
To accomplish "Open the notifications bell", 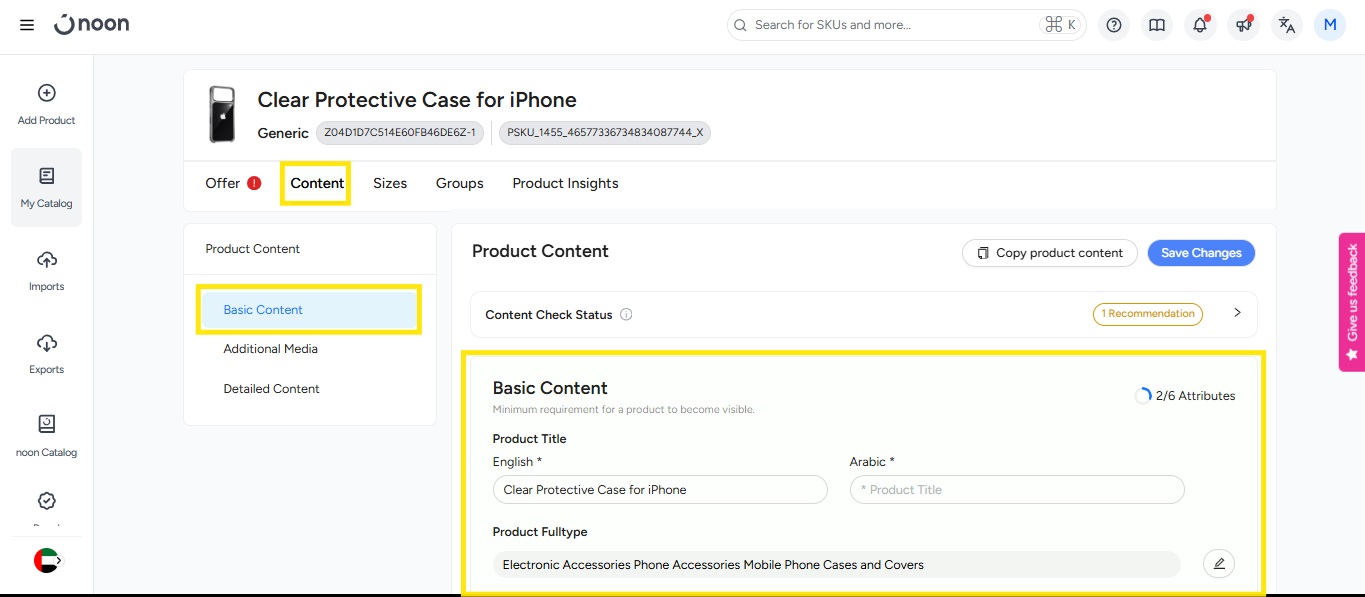I will [1200, 25].
